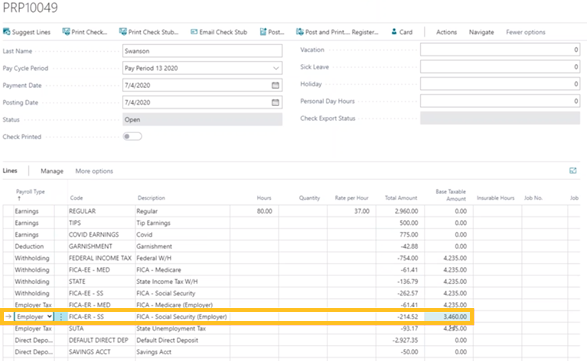The image size is (587, 361).
Task: Select the SUTA code cell
Action: pyautogui.click(x=102, y=328)
